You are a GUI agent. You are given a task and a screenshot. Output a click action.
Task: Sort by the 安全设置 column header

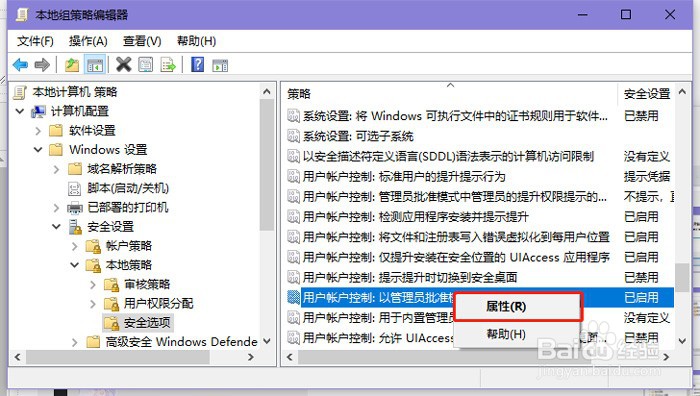point(646,94)
